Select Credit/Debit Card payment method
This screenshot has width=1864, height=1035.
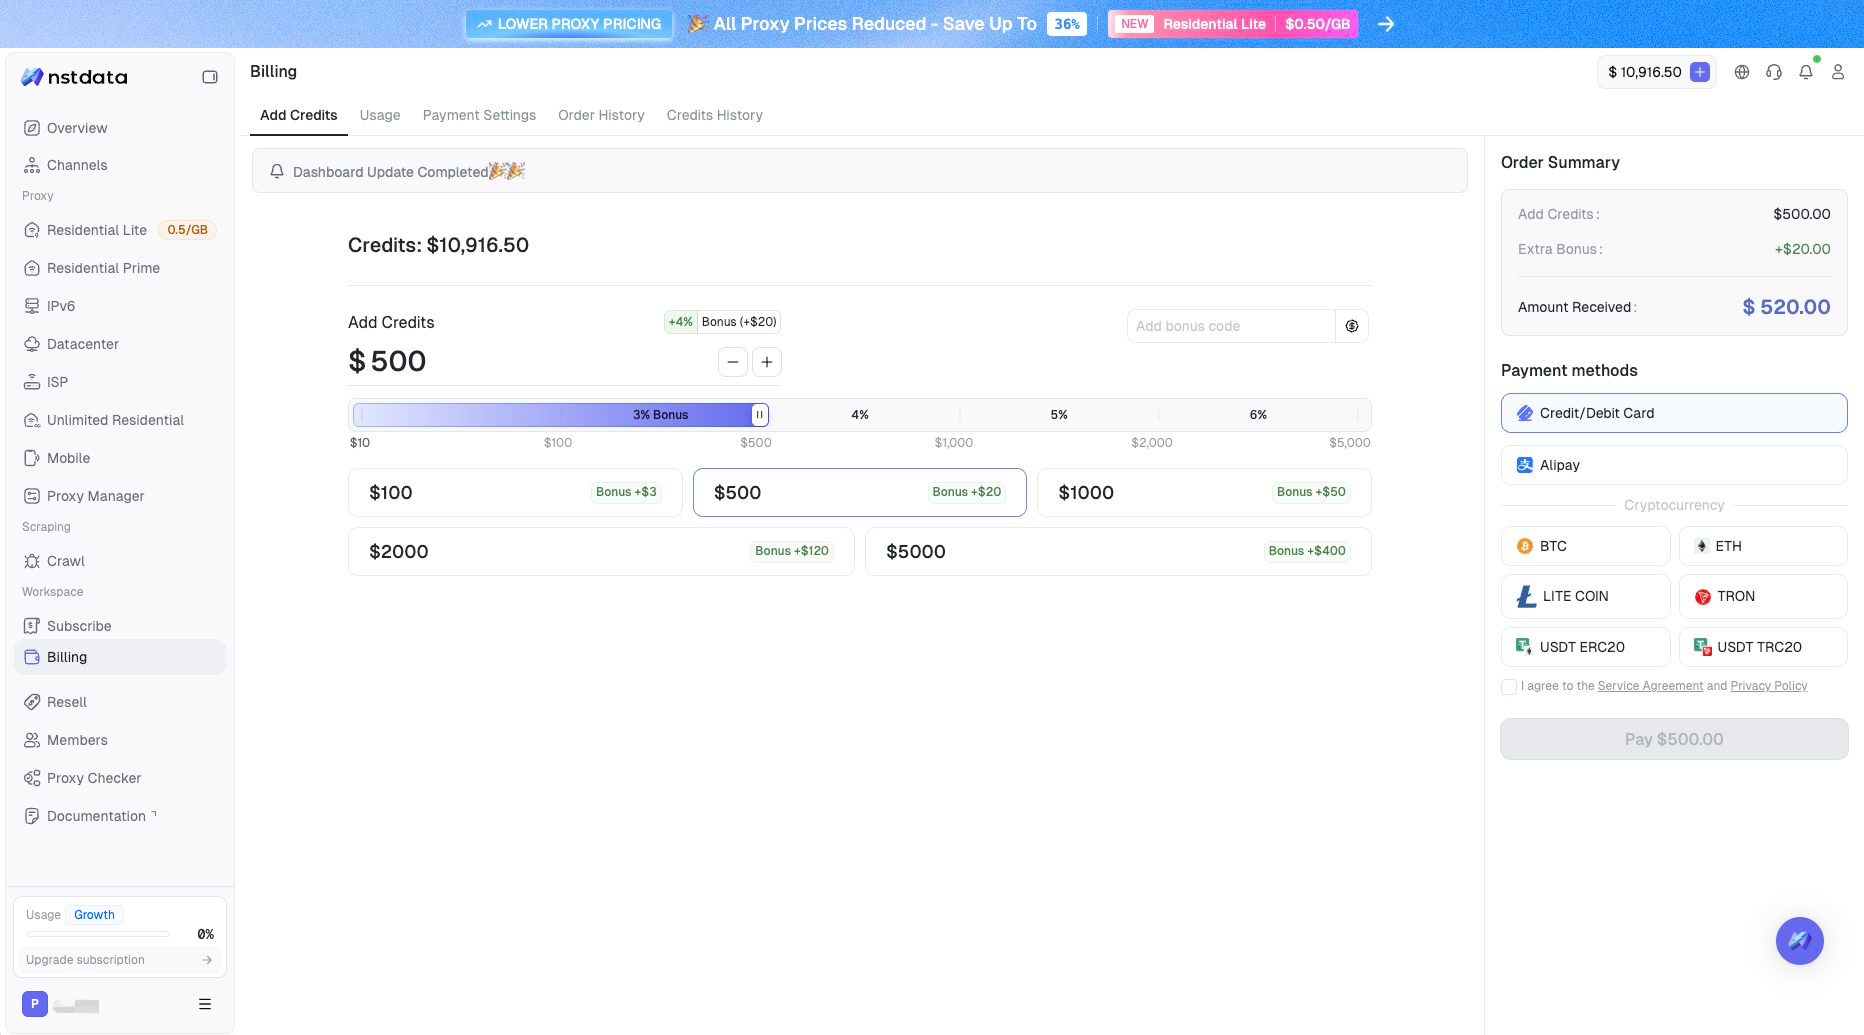pyautogui.click(x=1674, y=413)
